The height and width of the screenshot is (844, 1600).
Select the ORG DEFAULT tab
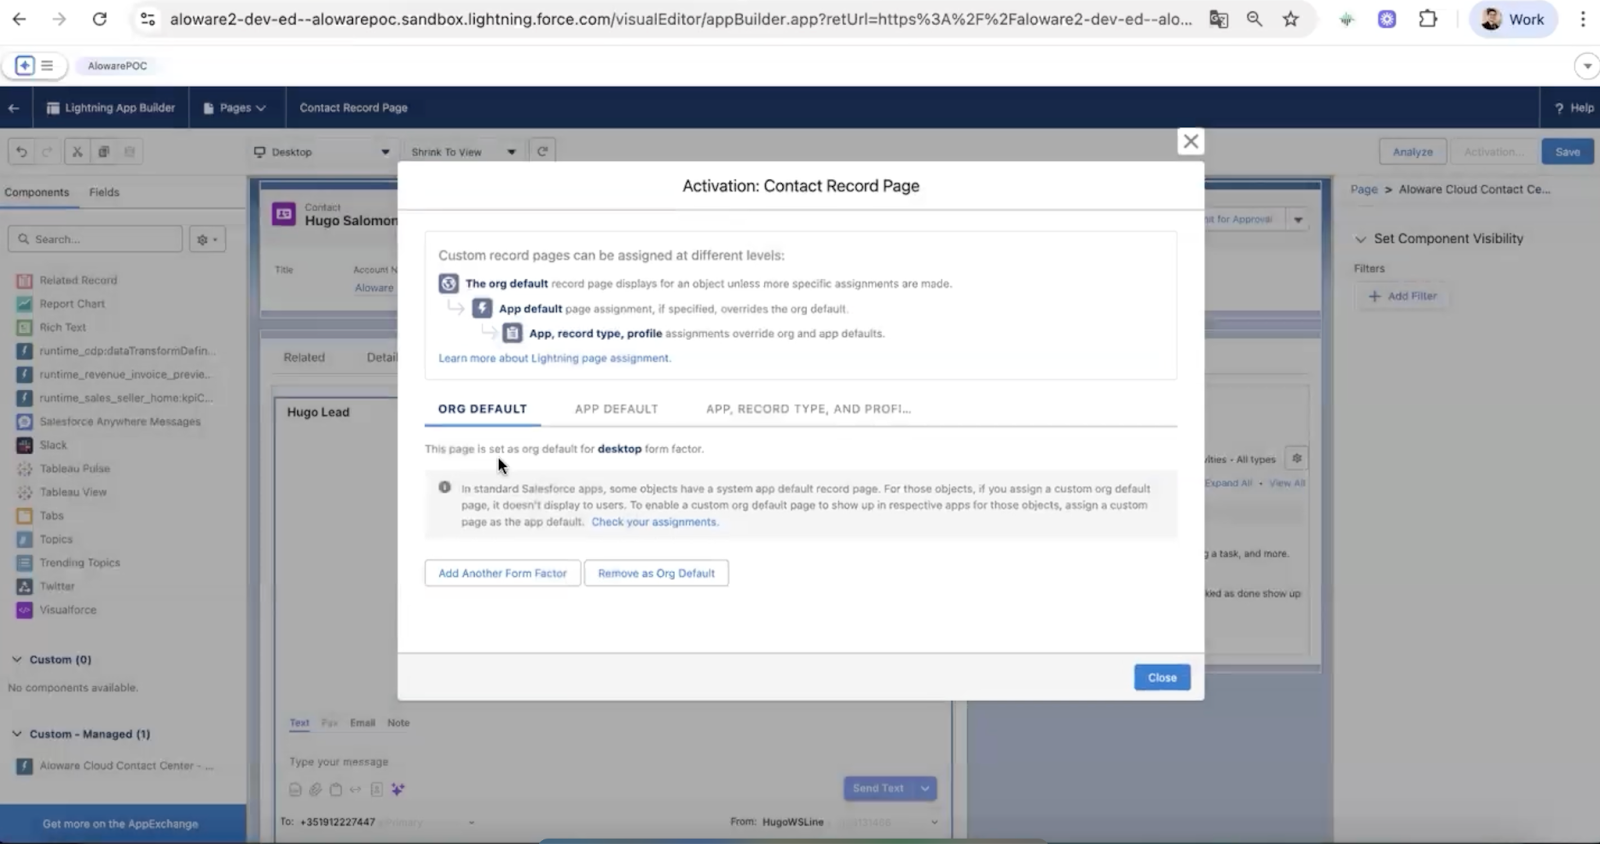tap(482, 409)
